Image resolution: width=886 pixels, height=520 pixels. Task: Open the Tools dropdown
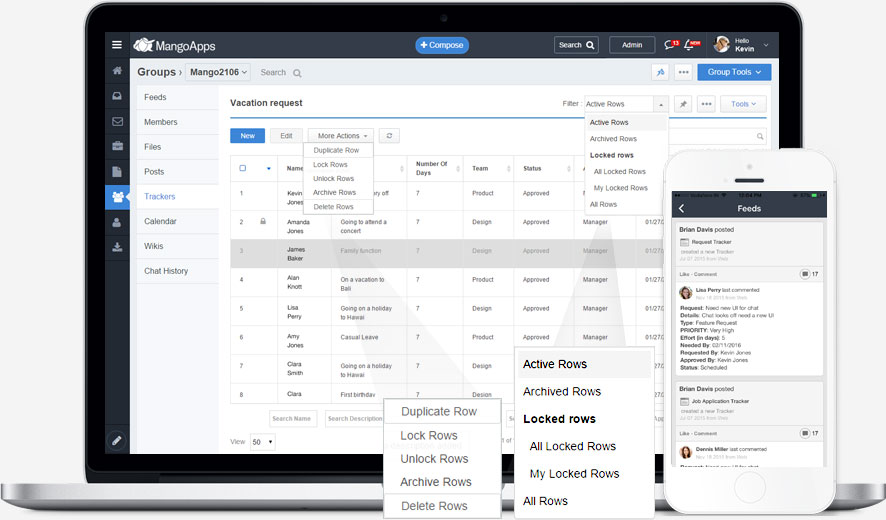[x=743, y=104]
